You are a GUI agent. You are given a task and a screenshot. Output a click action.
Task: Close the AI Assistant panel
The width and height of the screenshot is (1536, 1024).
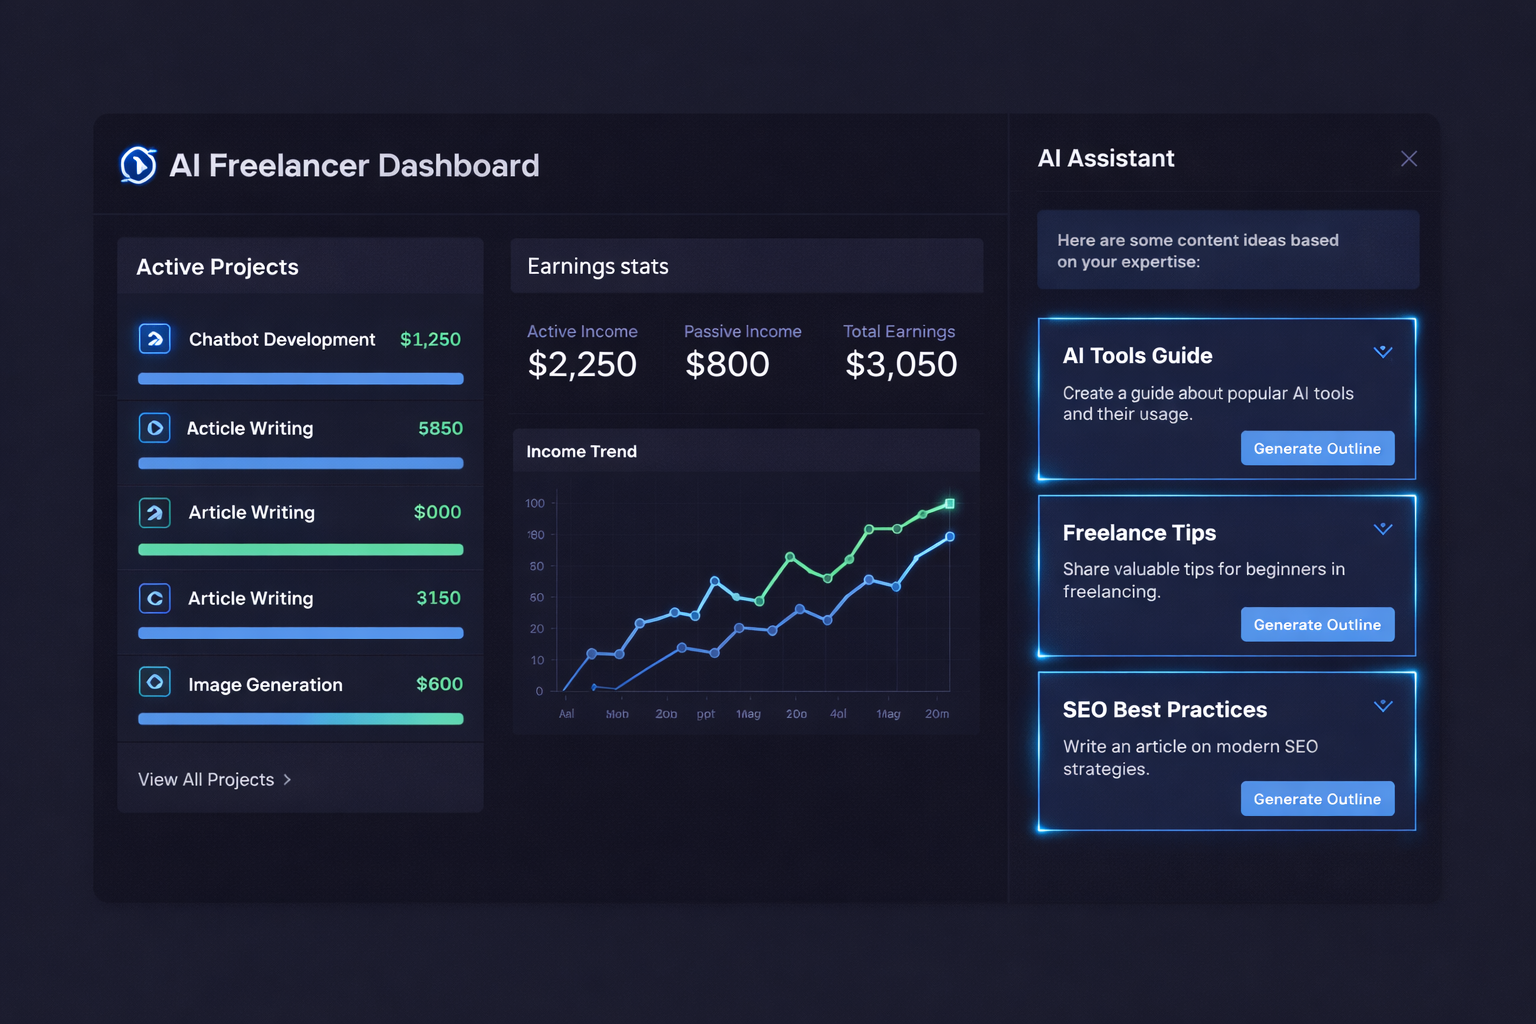click(x=1409, y=159)
